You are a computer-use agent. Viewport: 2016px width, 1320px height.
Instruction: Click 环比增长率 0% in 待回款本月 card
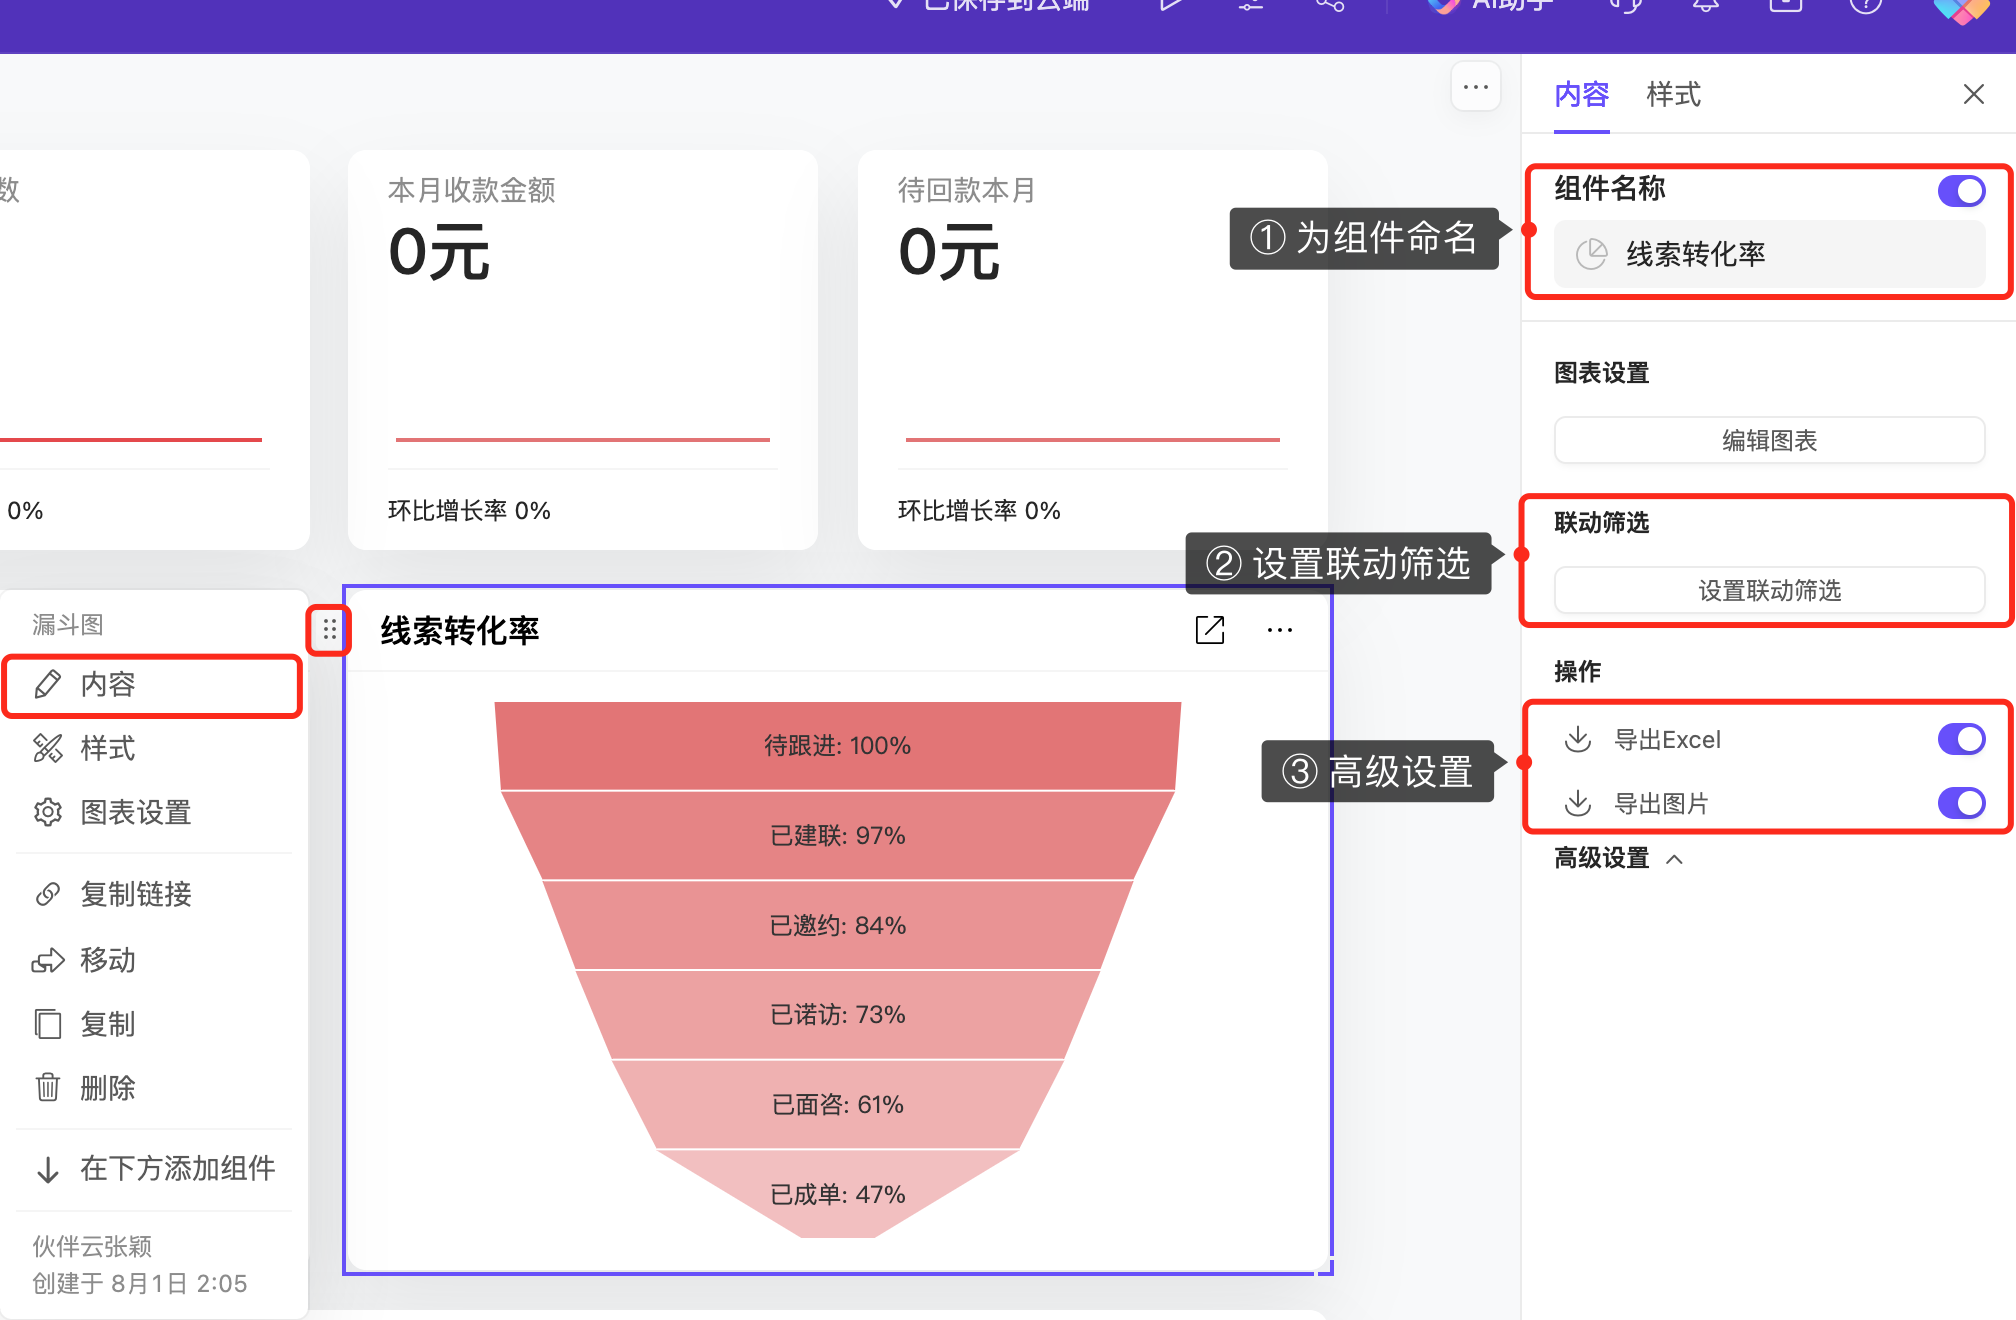point(979,511)
